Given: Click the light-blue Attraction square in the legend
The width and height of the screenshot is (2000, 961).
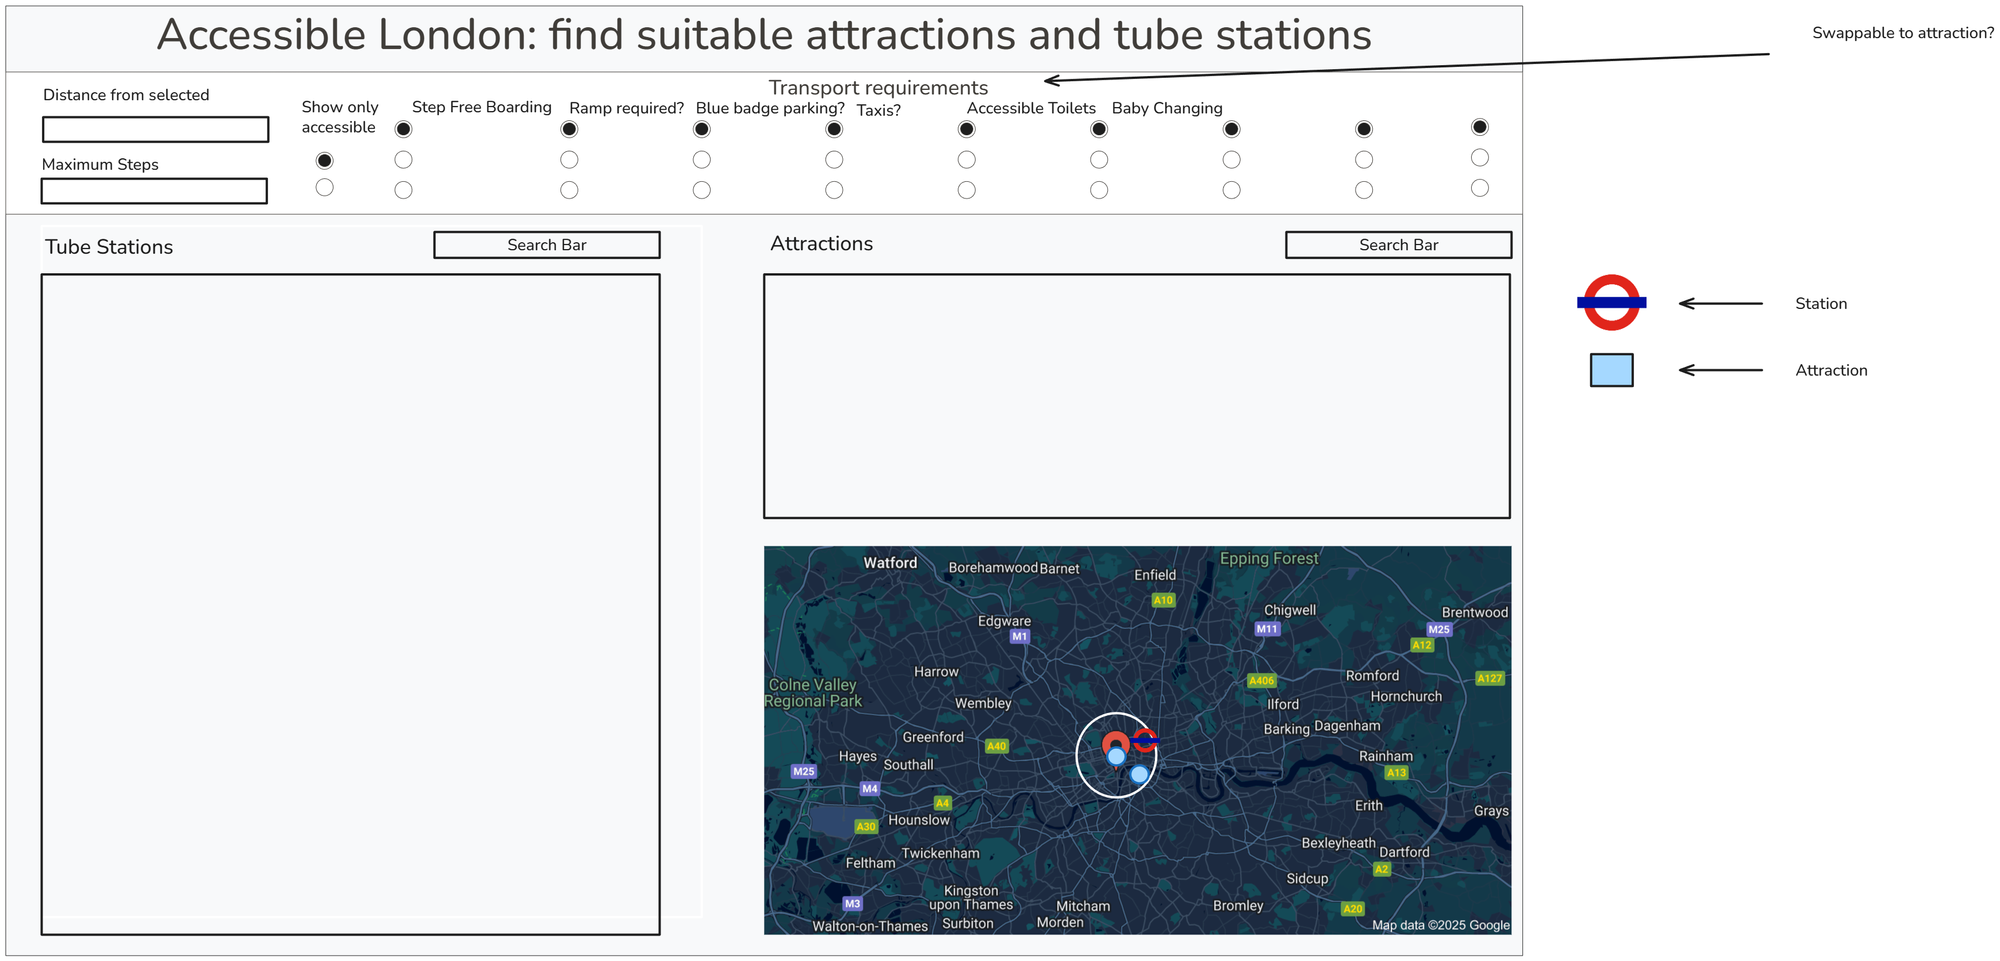Looking at the screenshot, I should tap(1611, 370).
